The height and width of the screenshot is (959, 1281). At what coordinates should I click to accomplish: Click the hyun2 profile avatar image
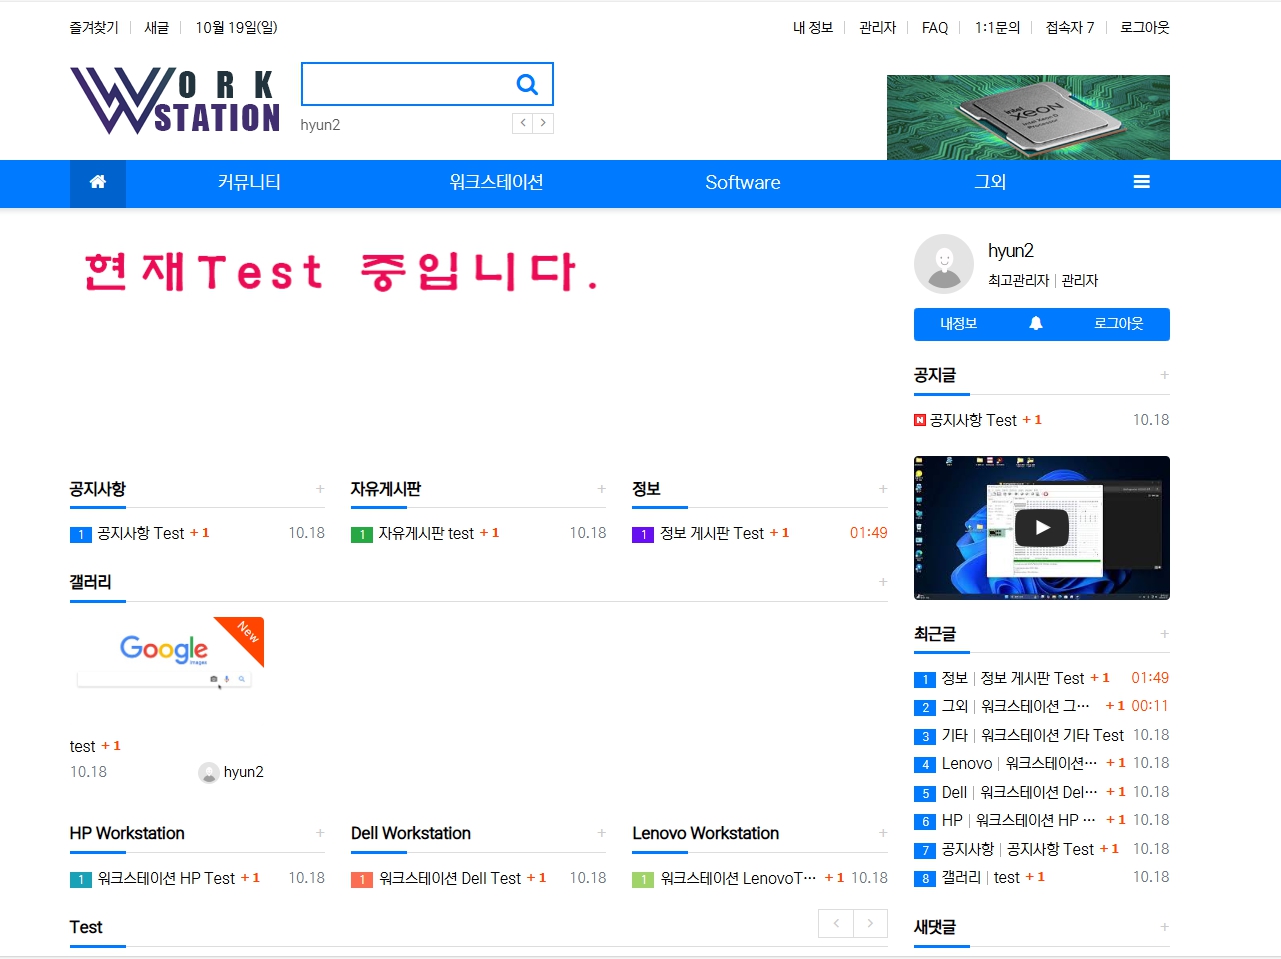point(943,264)
